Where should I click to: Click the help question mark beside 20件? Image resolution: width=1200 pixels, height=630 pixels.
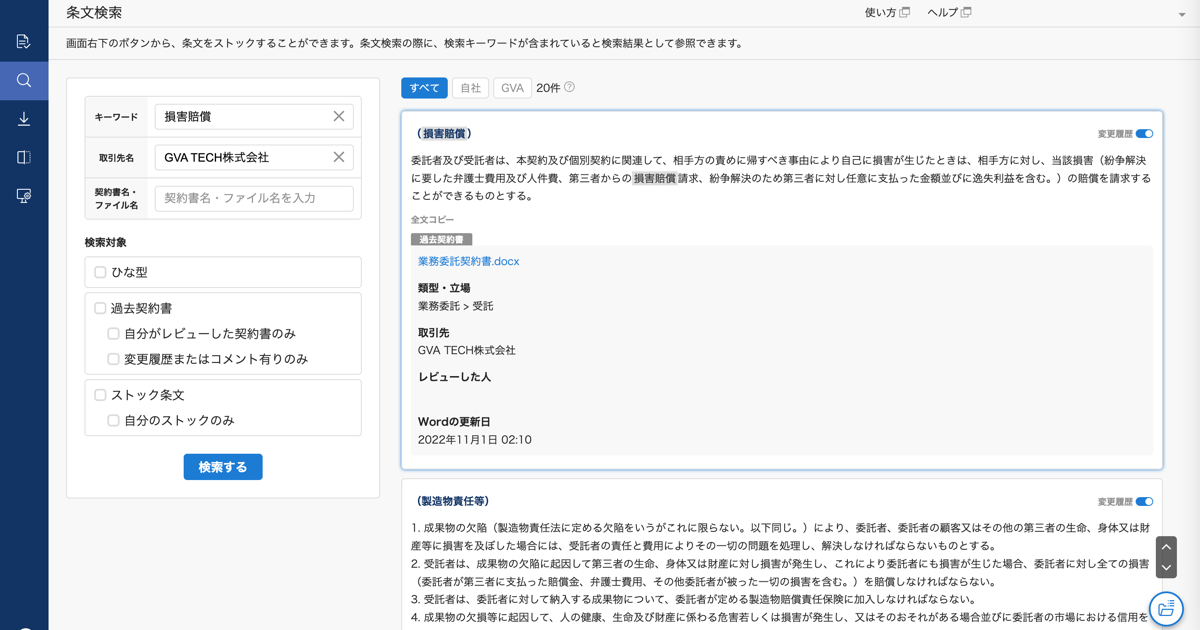click(569, 87)
